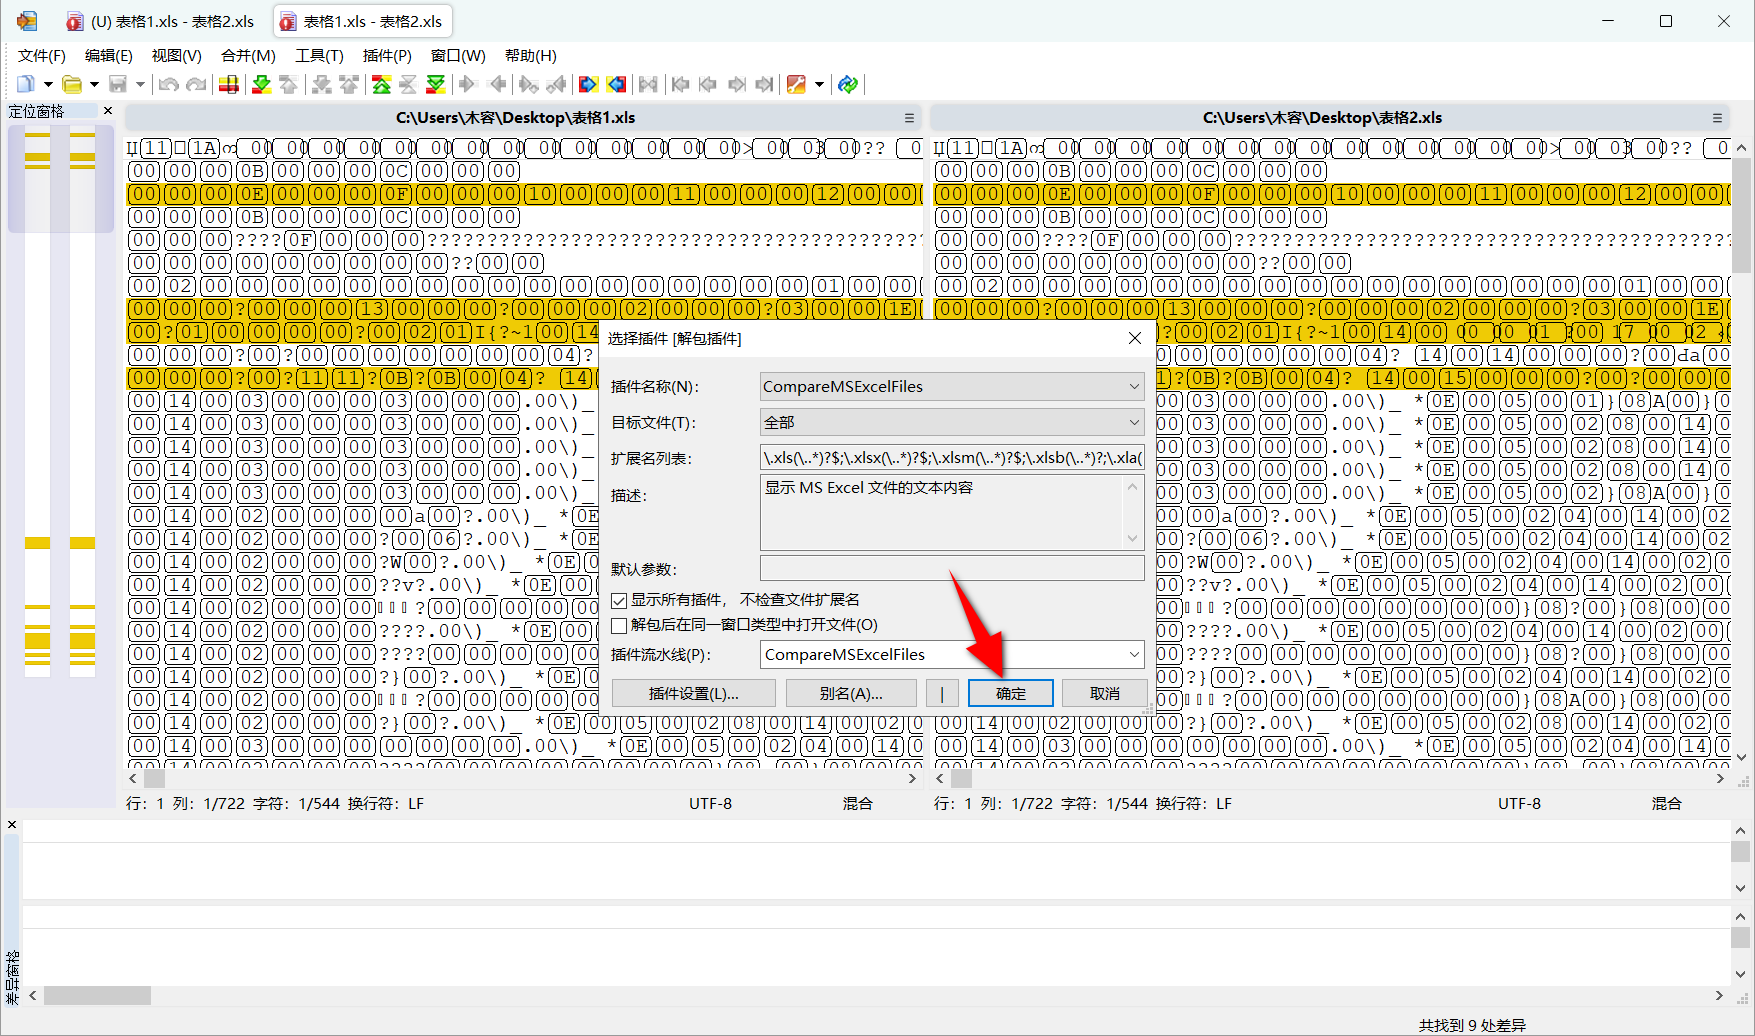Image resolution: width=1755 pixels, height=1036 pixels.
Task: Save the comparison with the Save icon
Action: [x=118, y=84]
